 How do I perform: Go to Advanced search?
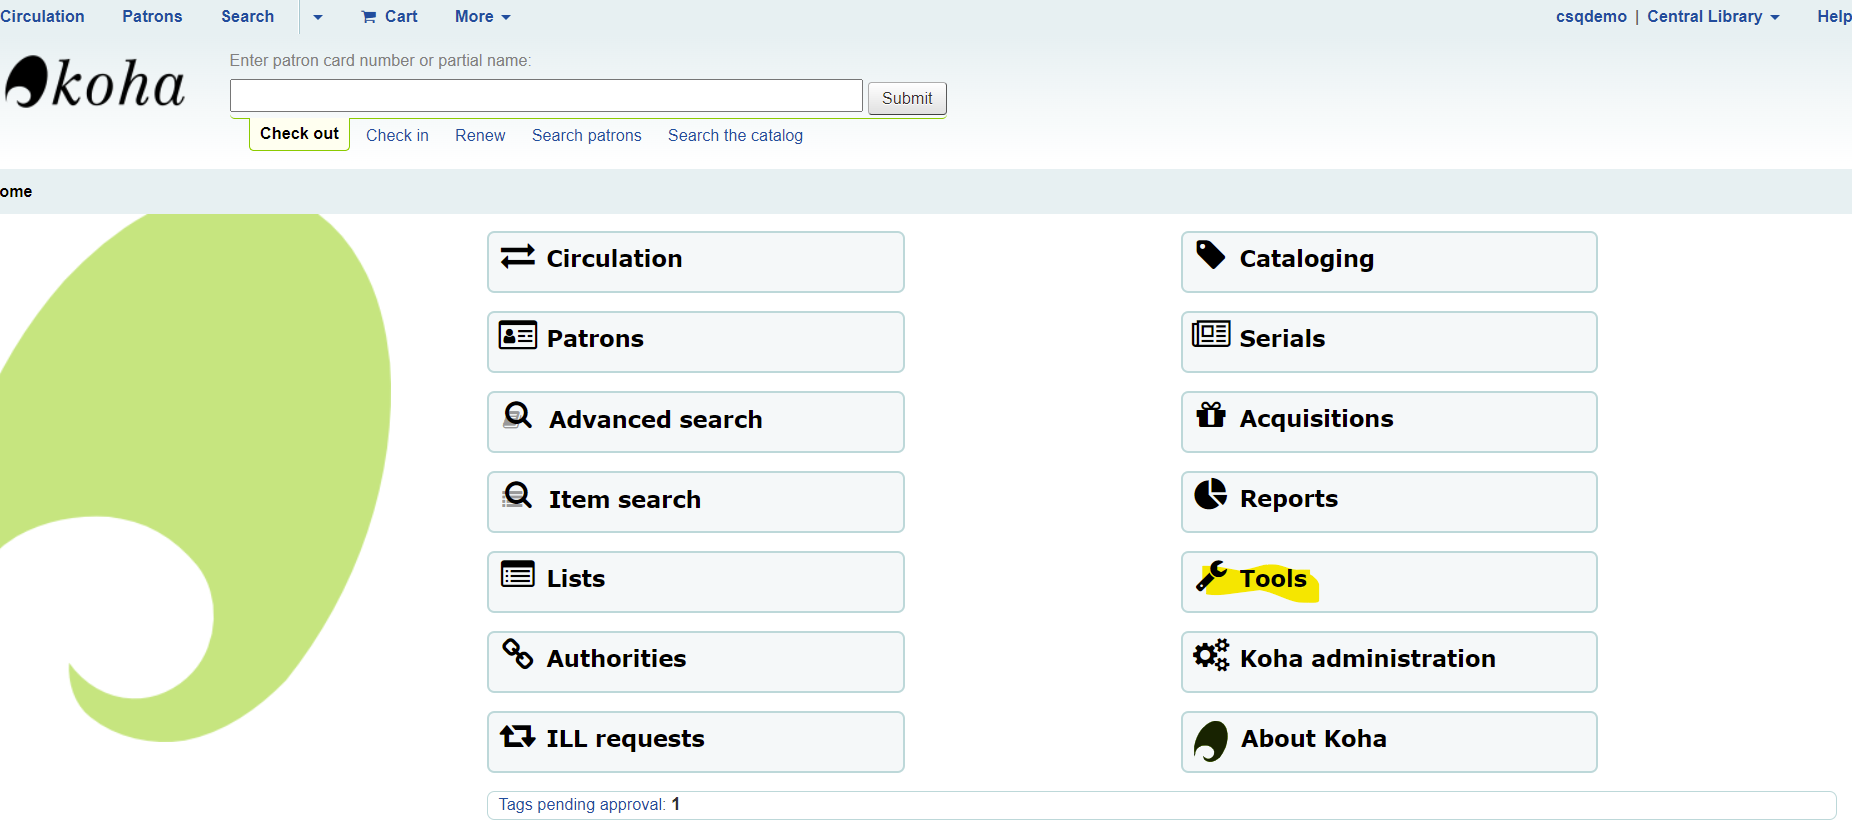[x=696, y=422]
